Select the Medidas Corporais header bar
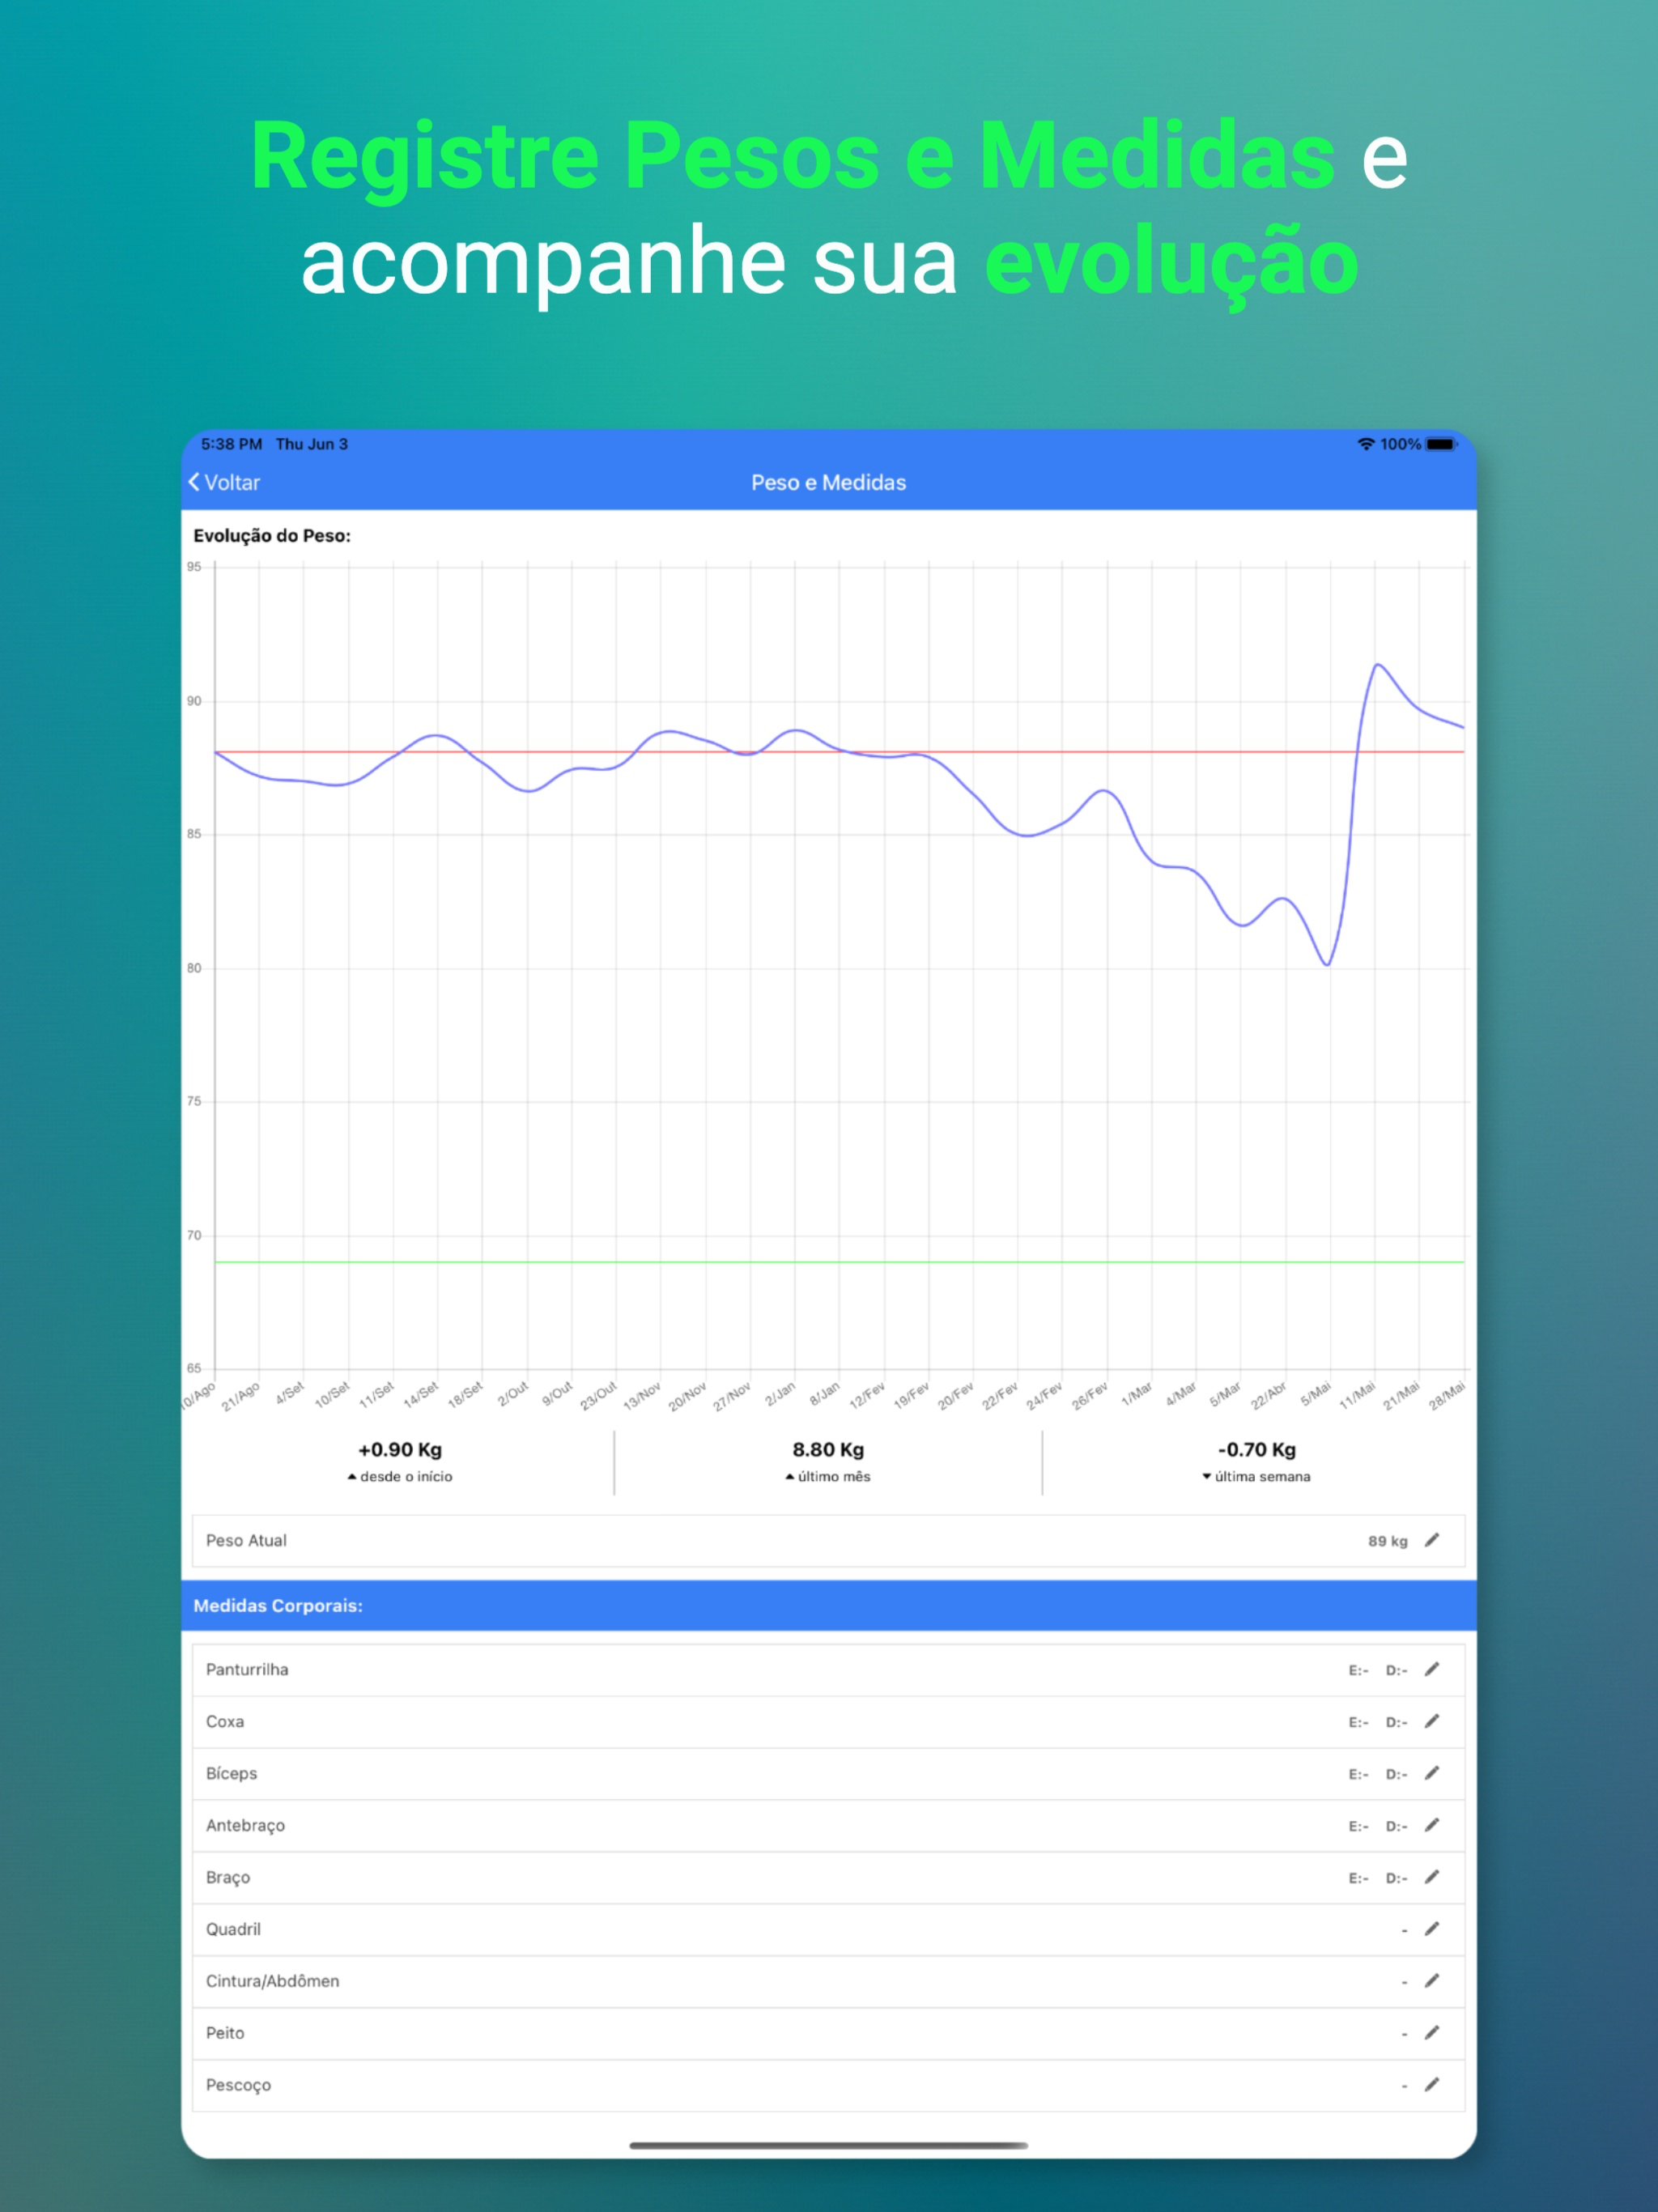Image resolution: width=1658 pixels, height=2212 pixels. pos(280,1605)
